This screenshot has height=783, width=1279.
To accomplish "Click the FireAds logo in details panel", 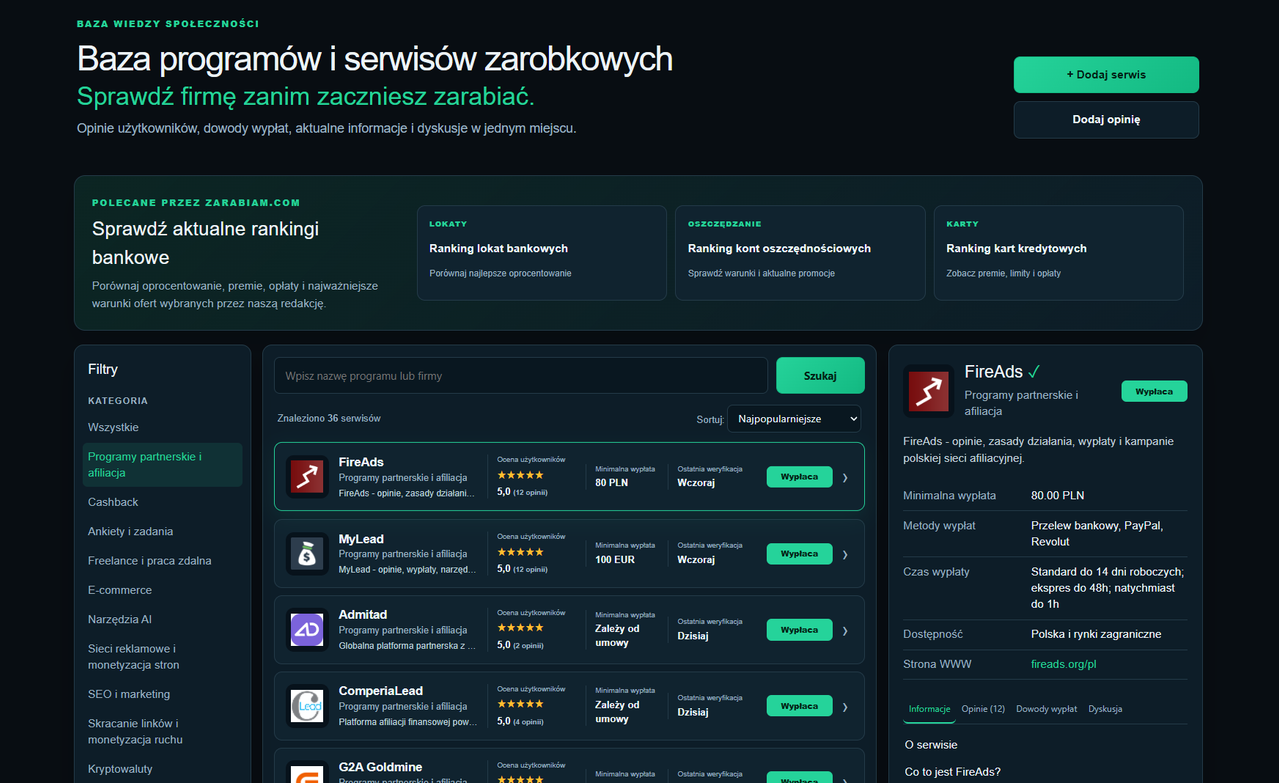I will [x=928, y=390].
